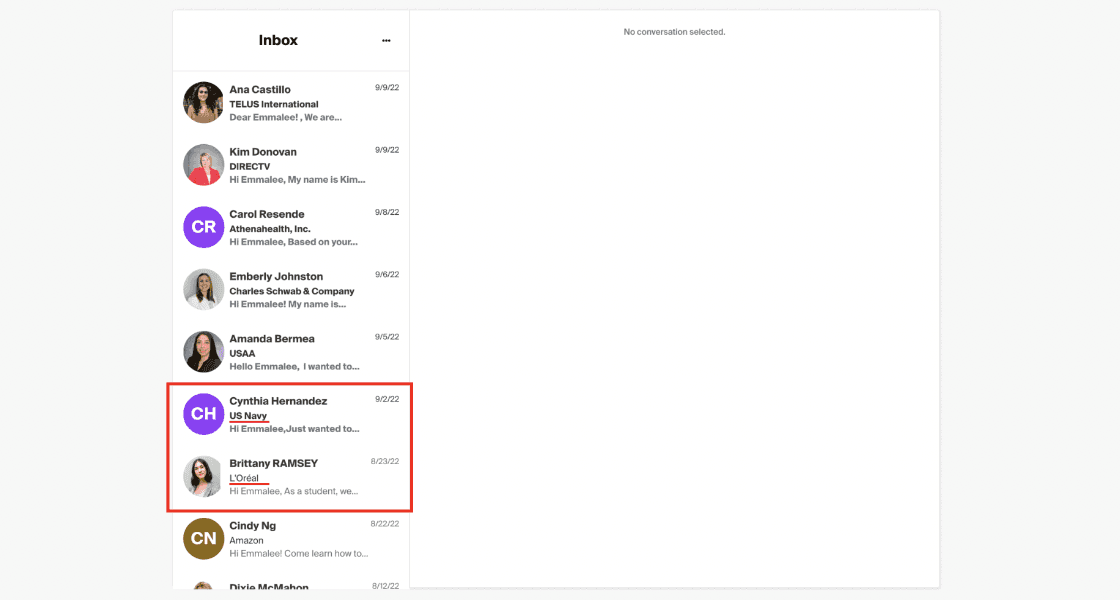Click the 9/2/22 message date

[387, 399]
